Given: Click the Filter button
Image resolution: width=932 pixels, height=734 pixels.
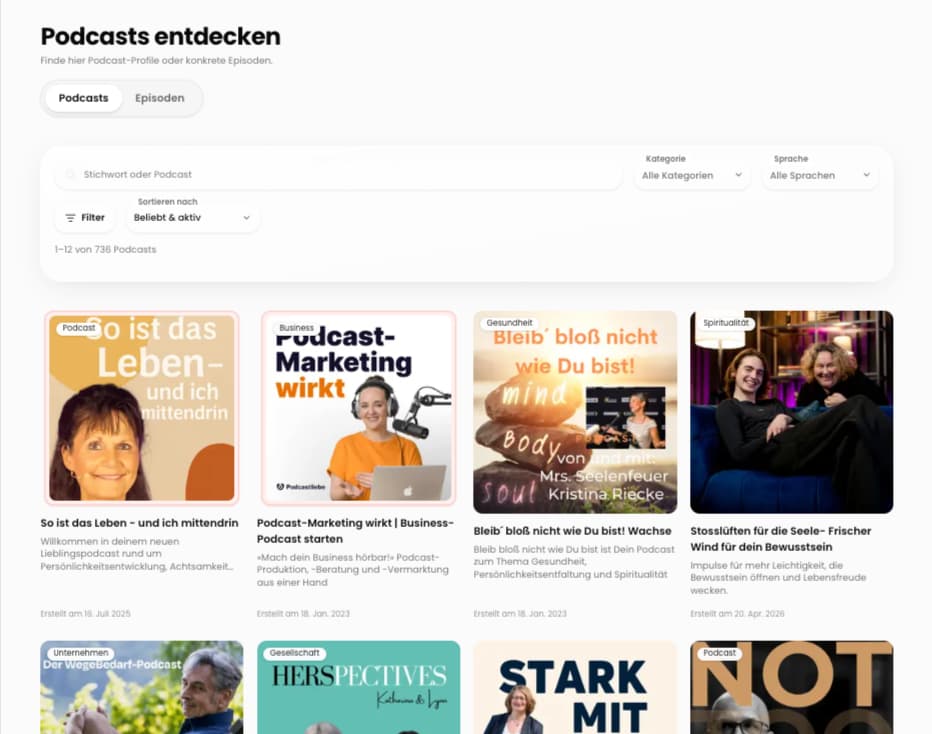Looking at the screenshot, I should (x=84, y=218).
